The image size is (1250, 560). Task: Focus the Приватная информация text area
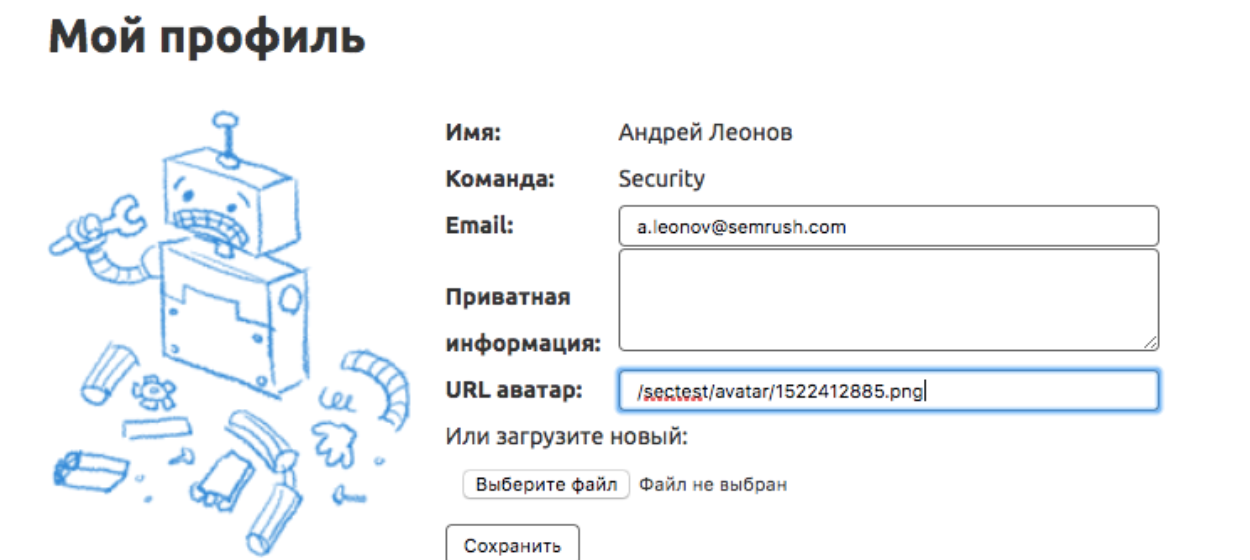(x=888, y=300)
